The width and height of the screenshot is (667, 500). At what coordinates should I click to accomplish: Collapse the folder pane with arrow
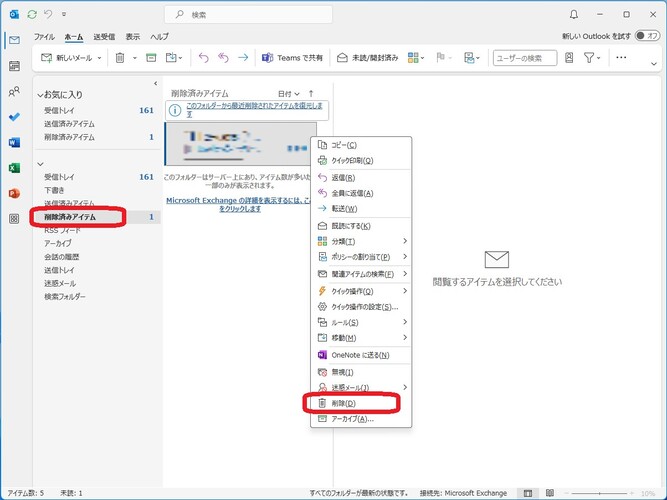(155, 83)
